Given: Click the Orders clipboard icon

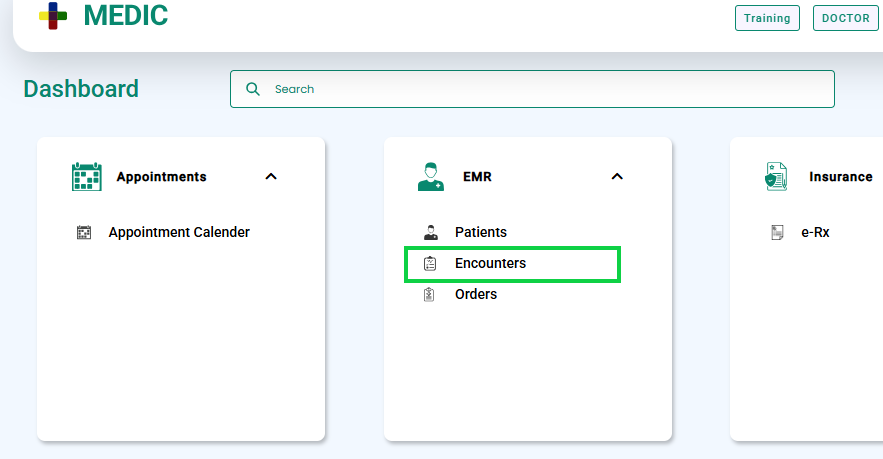Looking at the screenshot, I should [429, 294].
